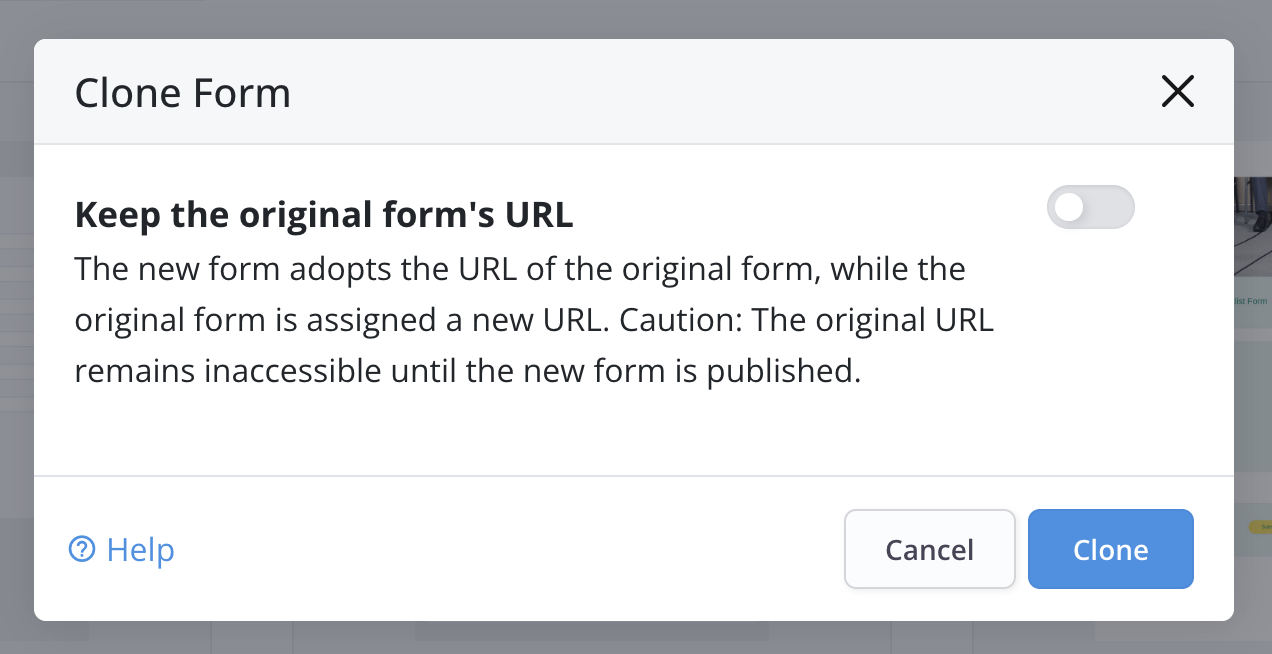Image resolution: width=1272 pixels, height=654 pixels.
Task: Click the dimmed form thumbnail photo behind dialog
Action: click(x=1252, y=225)
